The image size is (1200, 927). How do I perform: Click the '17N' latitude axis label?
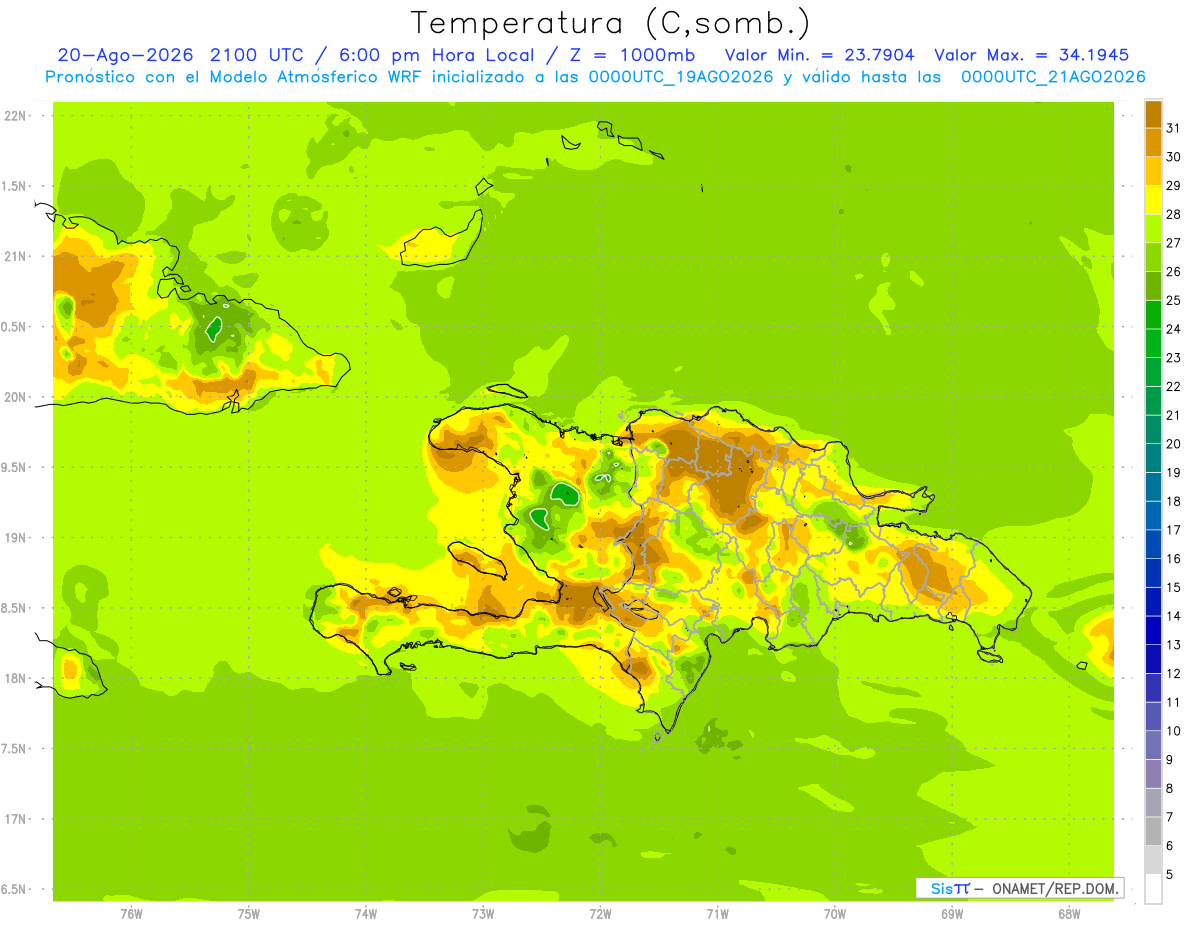click(17, 819)
